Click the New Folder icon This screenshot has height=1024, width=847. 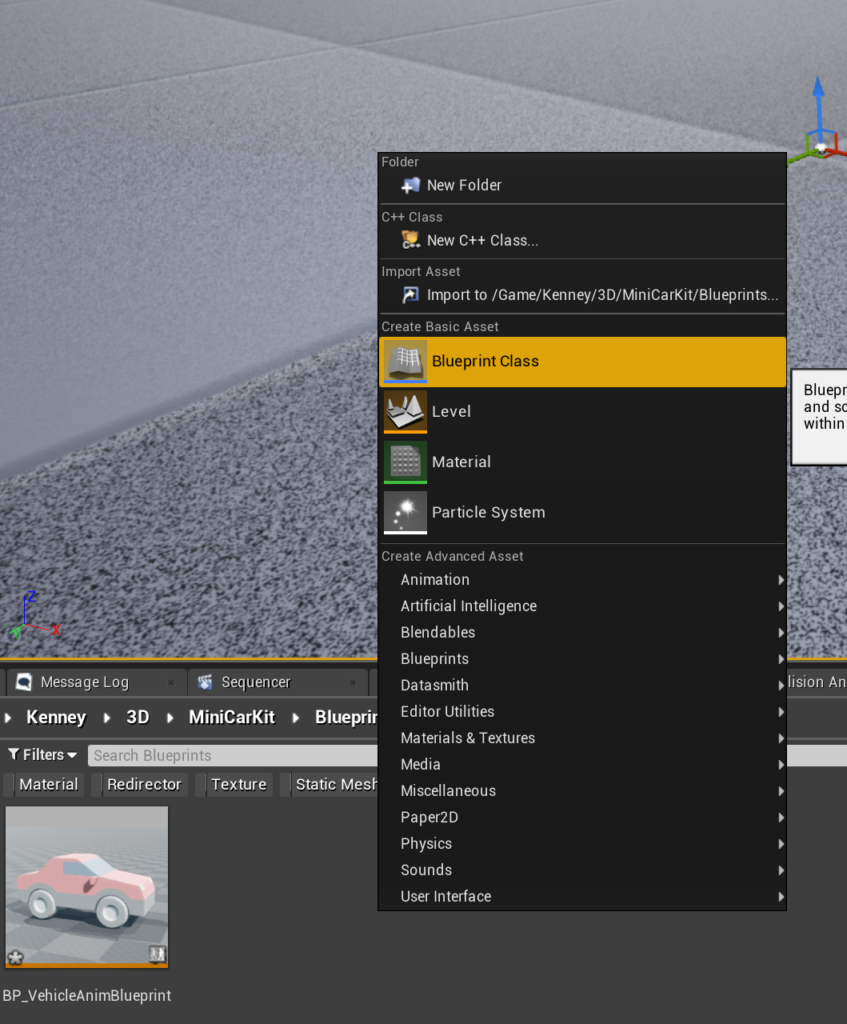(410, 185)
